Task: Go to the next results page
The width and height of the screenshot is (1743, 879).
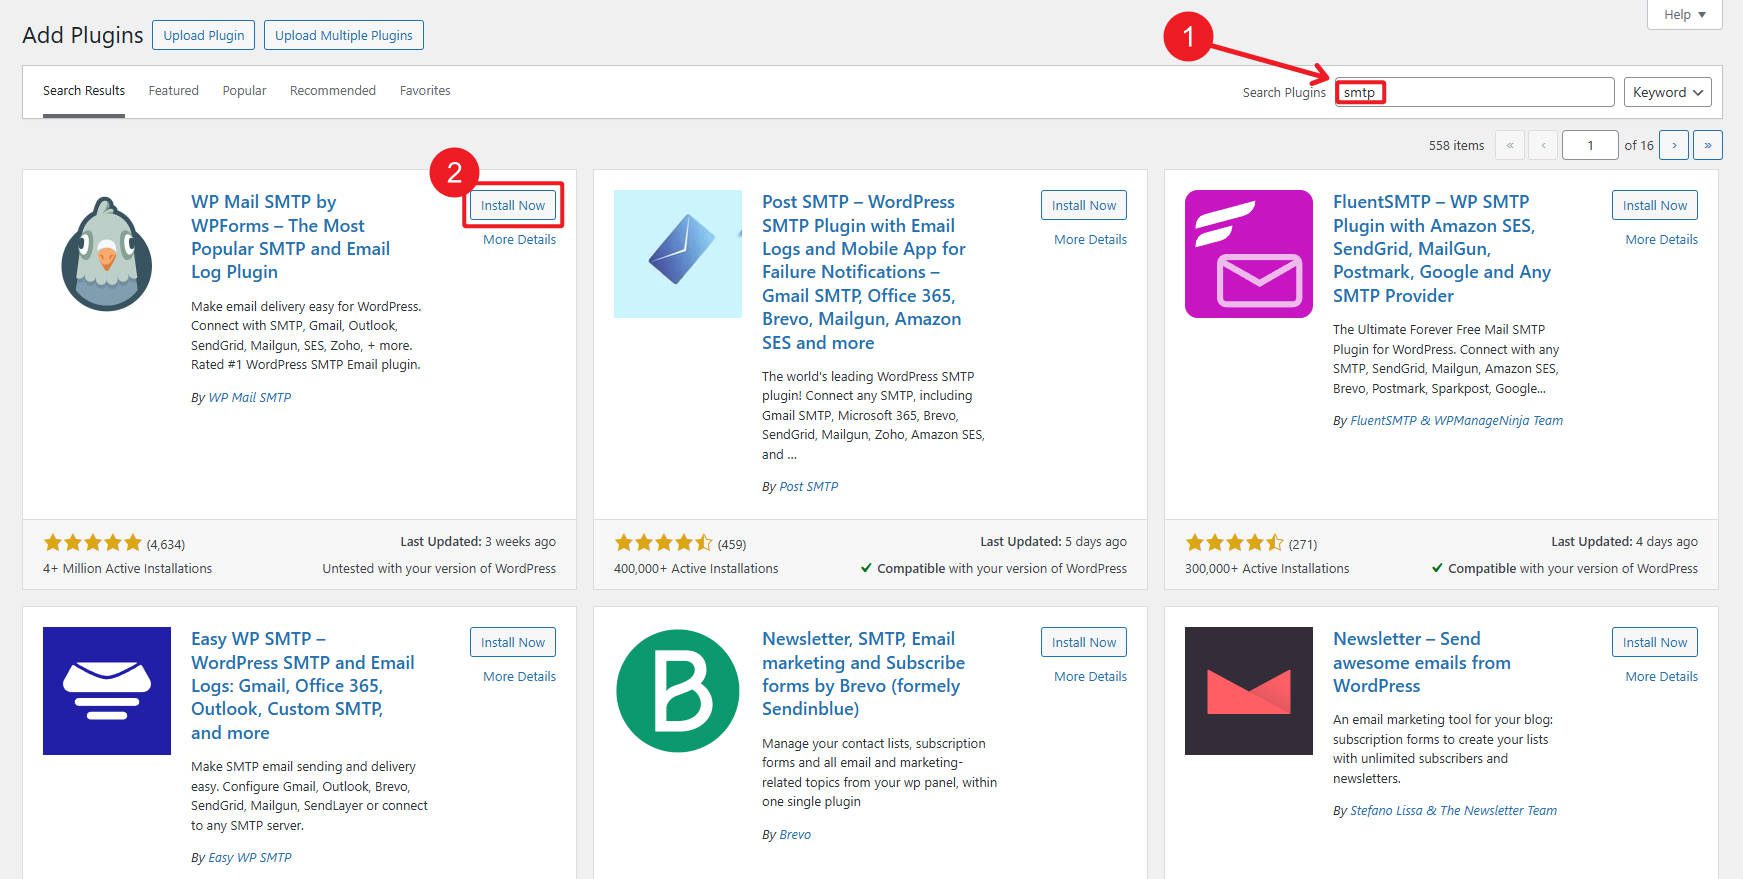Action: tap(1674, 145)
